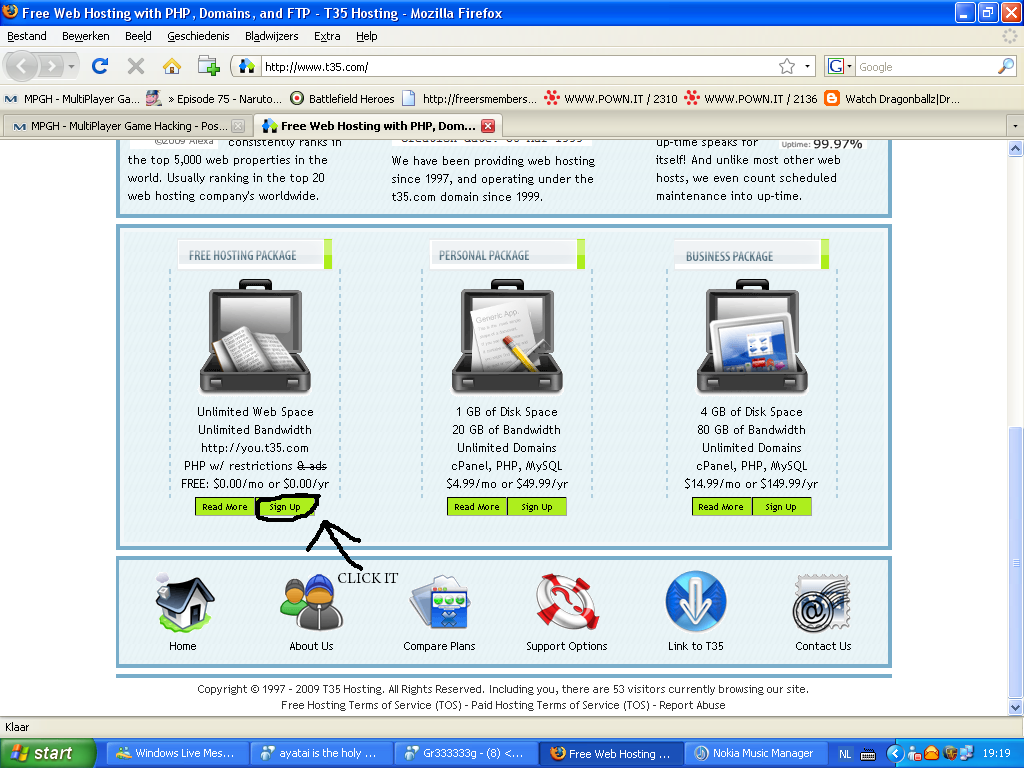Open the address bar URL dropdown arrow
The width and height of the screenshot is (1024, 768).
(x=807, y=67)
